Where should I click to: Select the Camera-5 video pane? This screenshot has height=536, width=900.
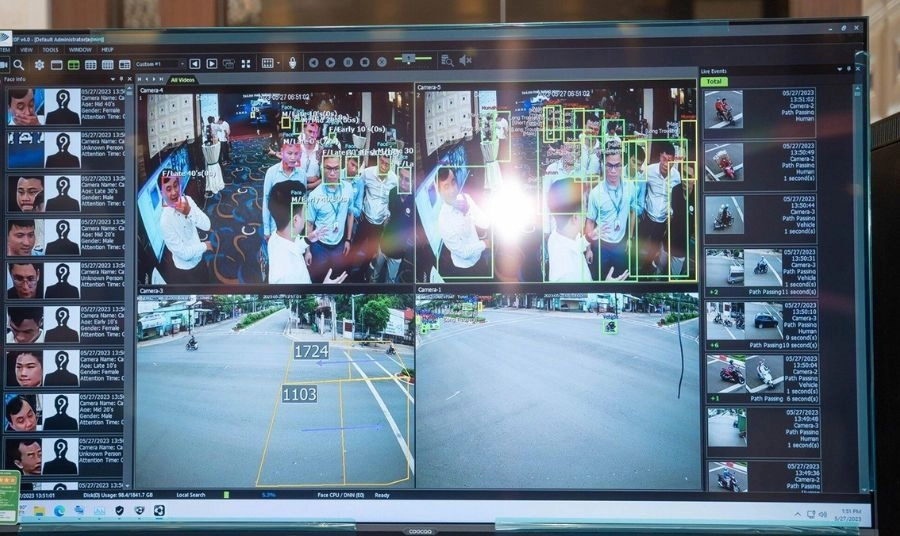(x=556, y=182)
